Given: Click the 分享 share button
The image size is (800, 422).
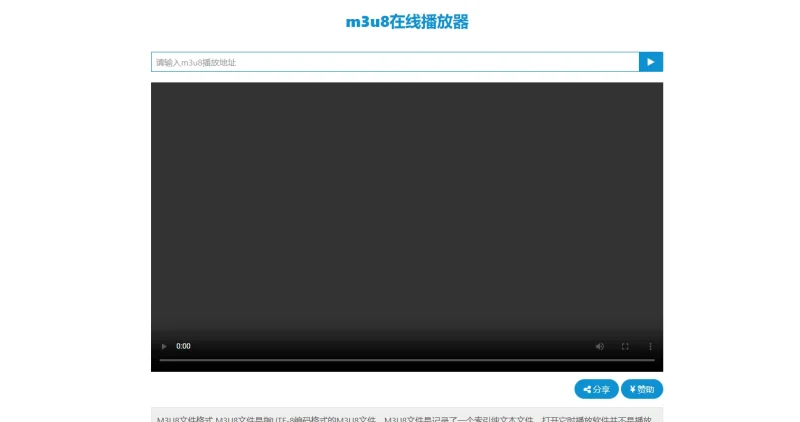Looking at the screenshot, I should [596, 389].
